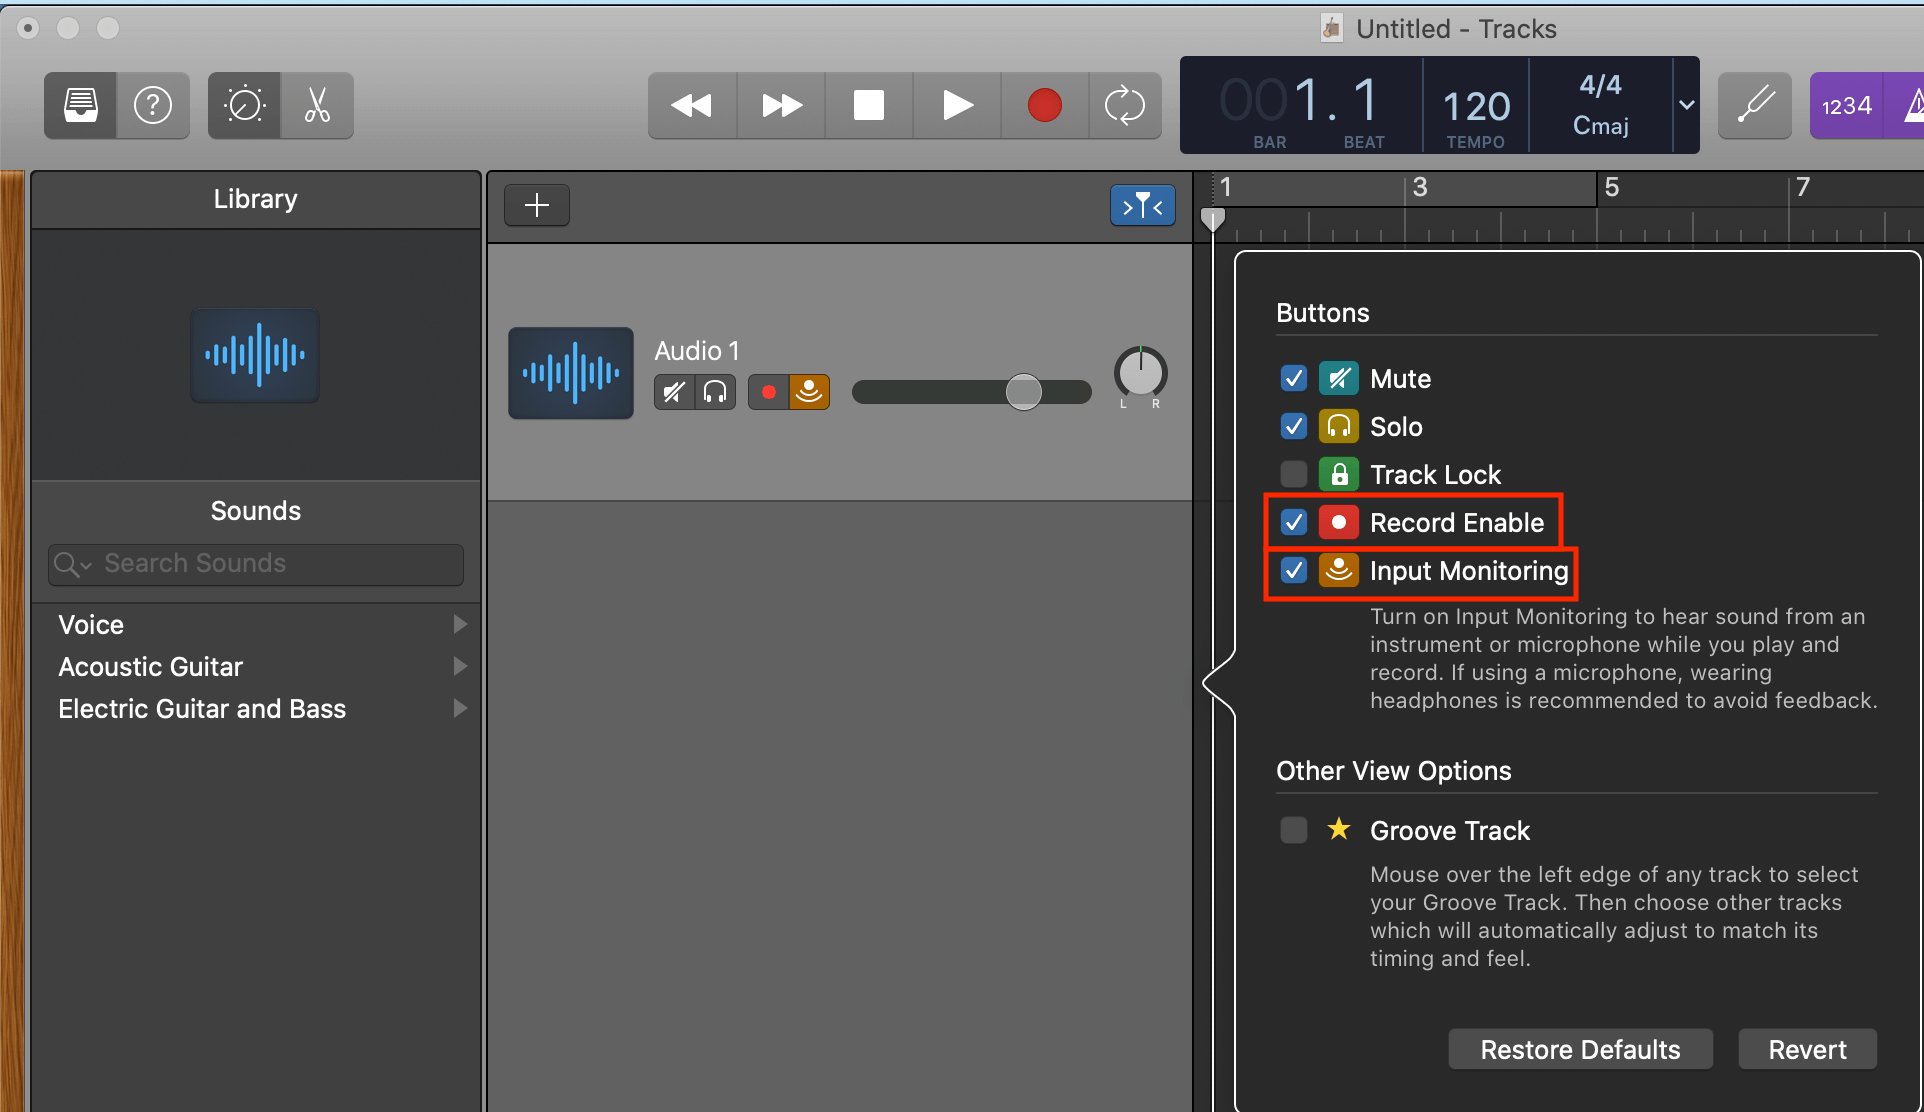Uncheck the Solo button checkbox
The image size is (1924, 1112).
(1293, 426)
